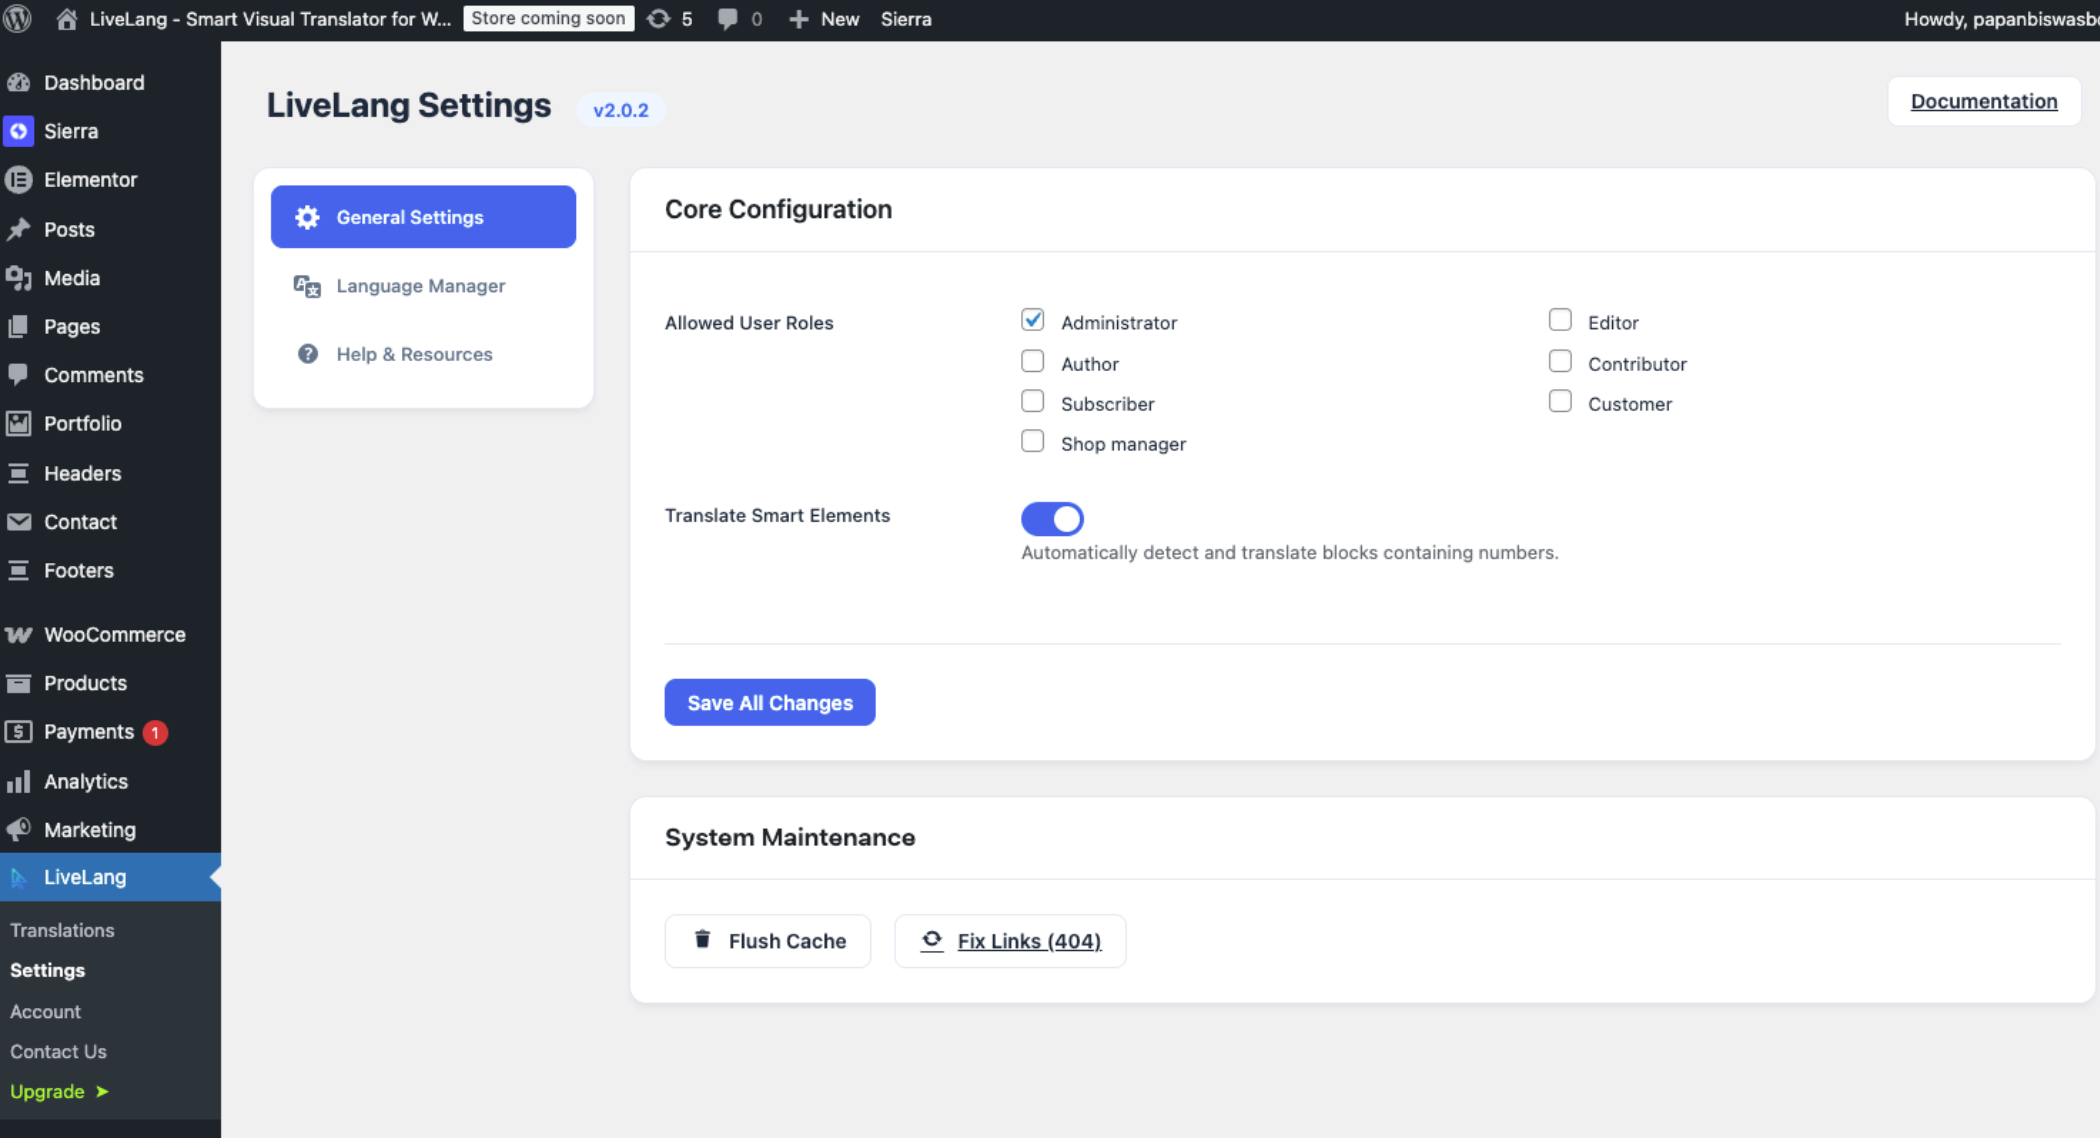The image size is (2100, 1138).
Task: Click the LiveLang sidebar icon
Action: [19, 877]
